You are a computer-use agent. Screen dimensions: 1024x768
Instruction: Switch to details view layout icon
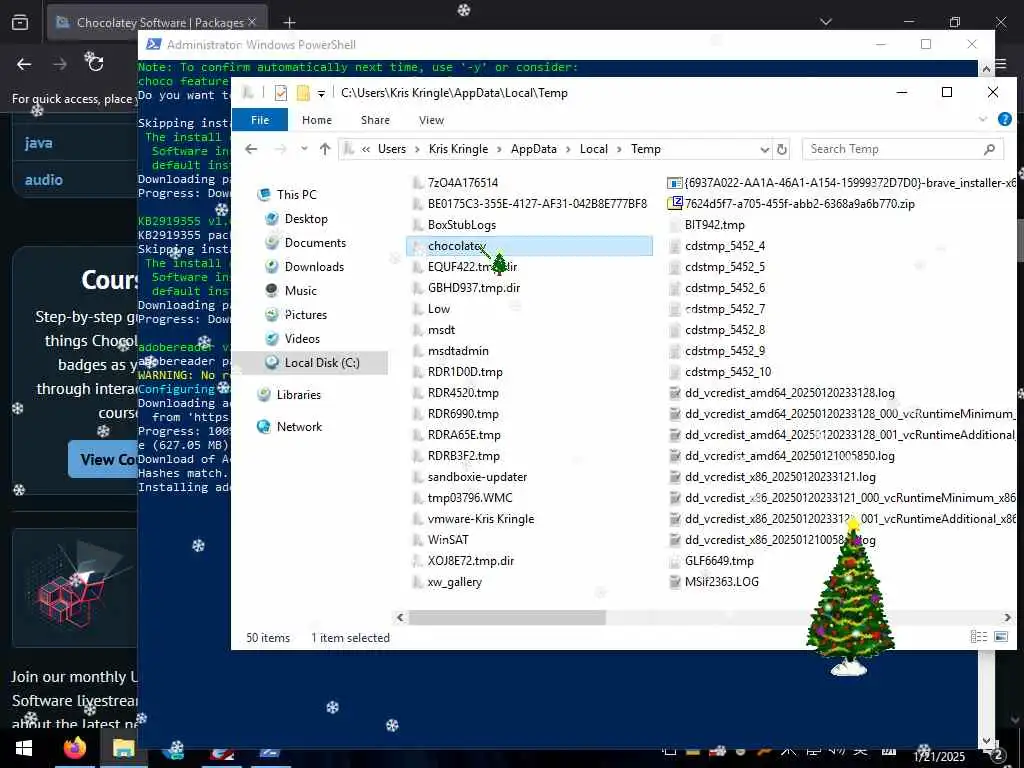click(978, 637)
